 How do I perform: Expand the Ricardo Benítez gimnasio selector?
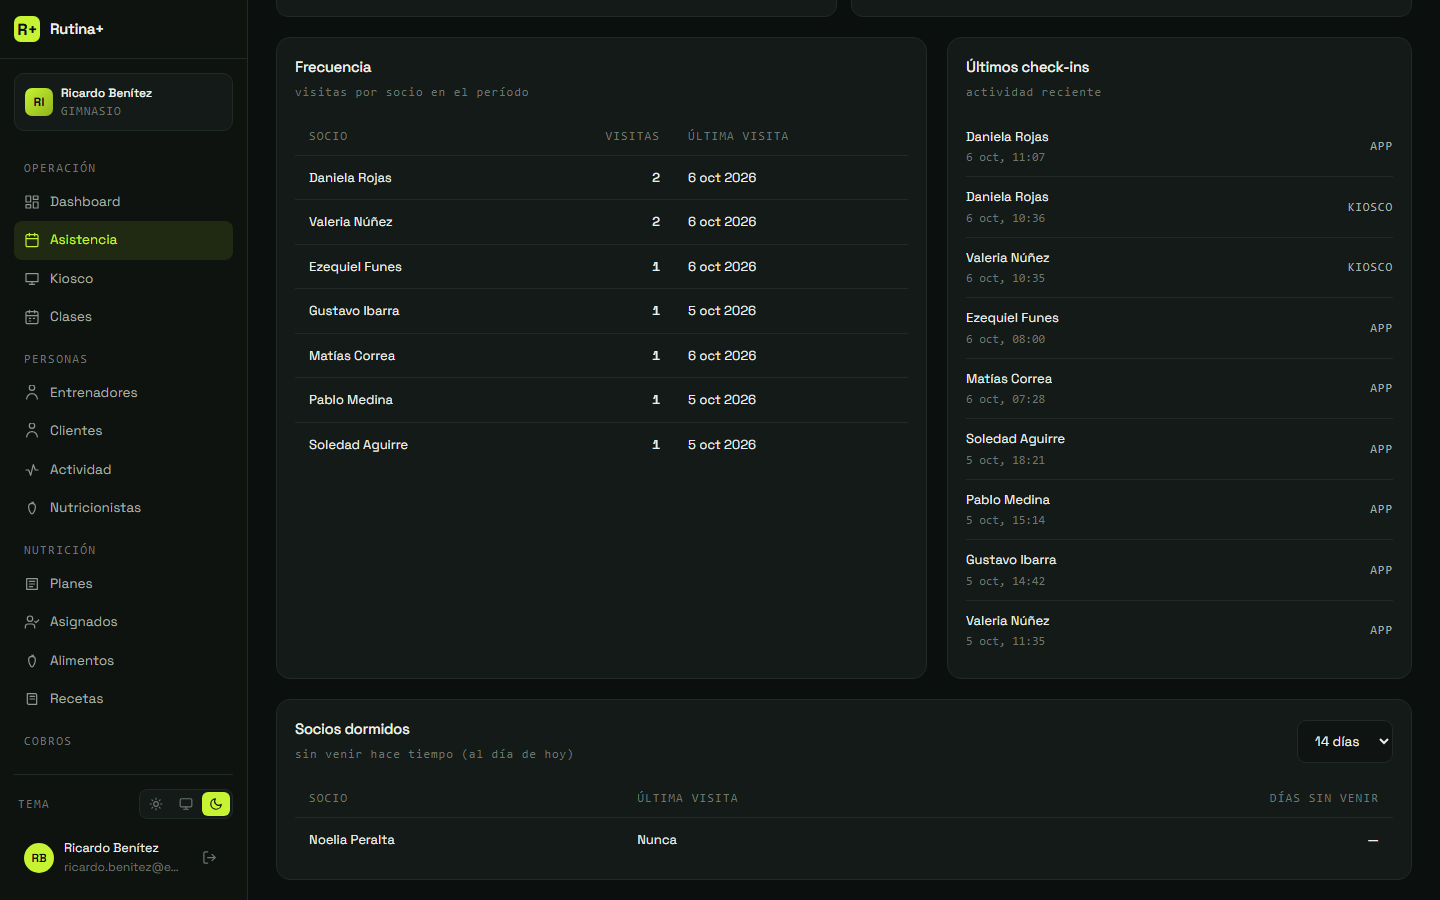coord(123,102)
